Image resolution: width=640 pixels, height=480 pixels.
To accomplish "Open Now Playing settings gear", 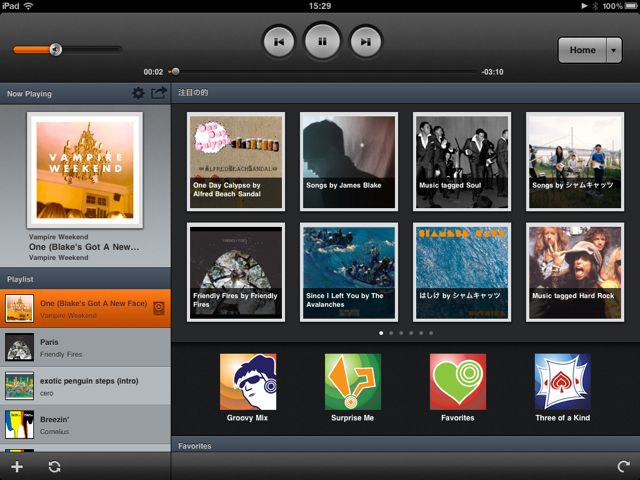I will [x=138, y=93].
